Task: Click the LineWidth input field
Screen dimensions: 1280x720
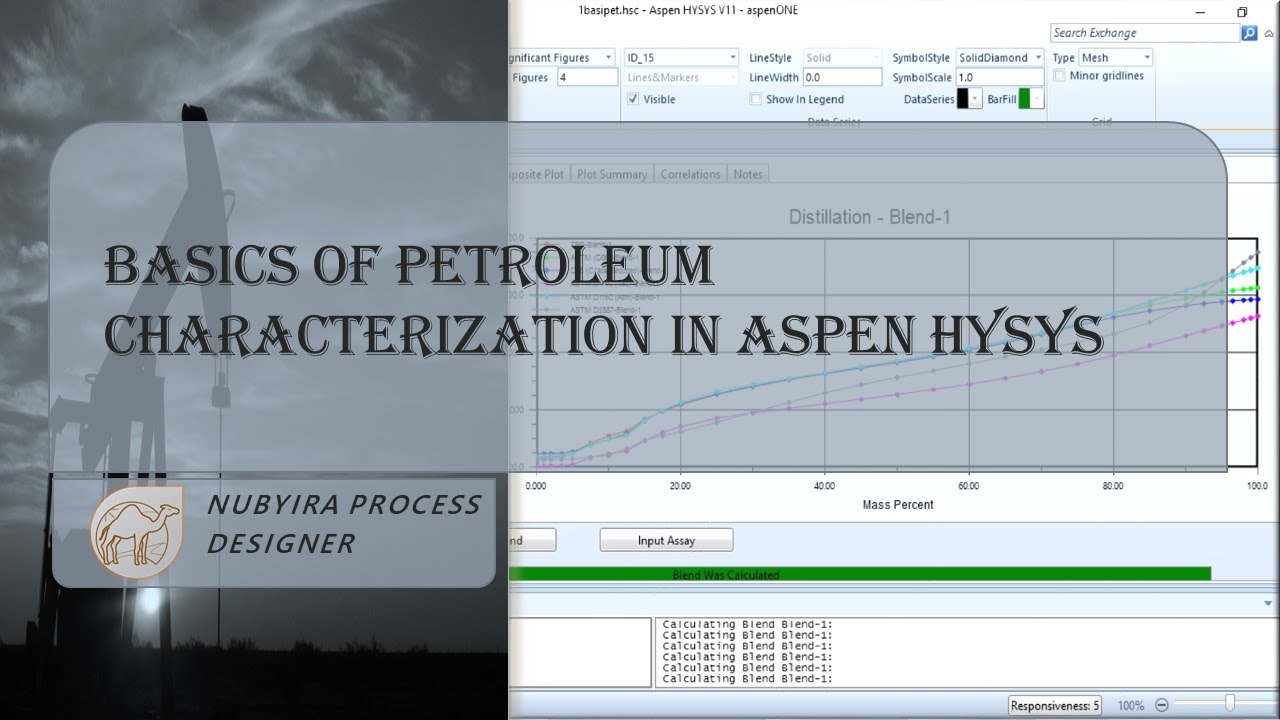Action: coord(842,77)
